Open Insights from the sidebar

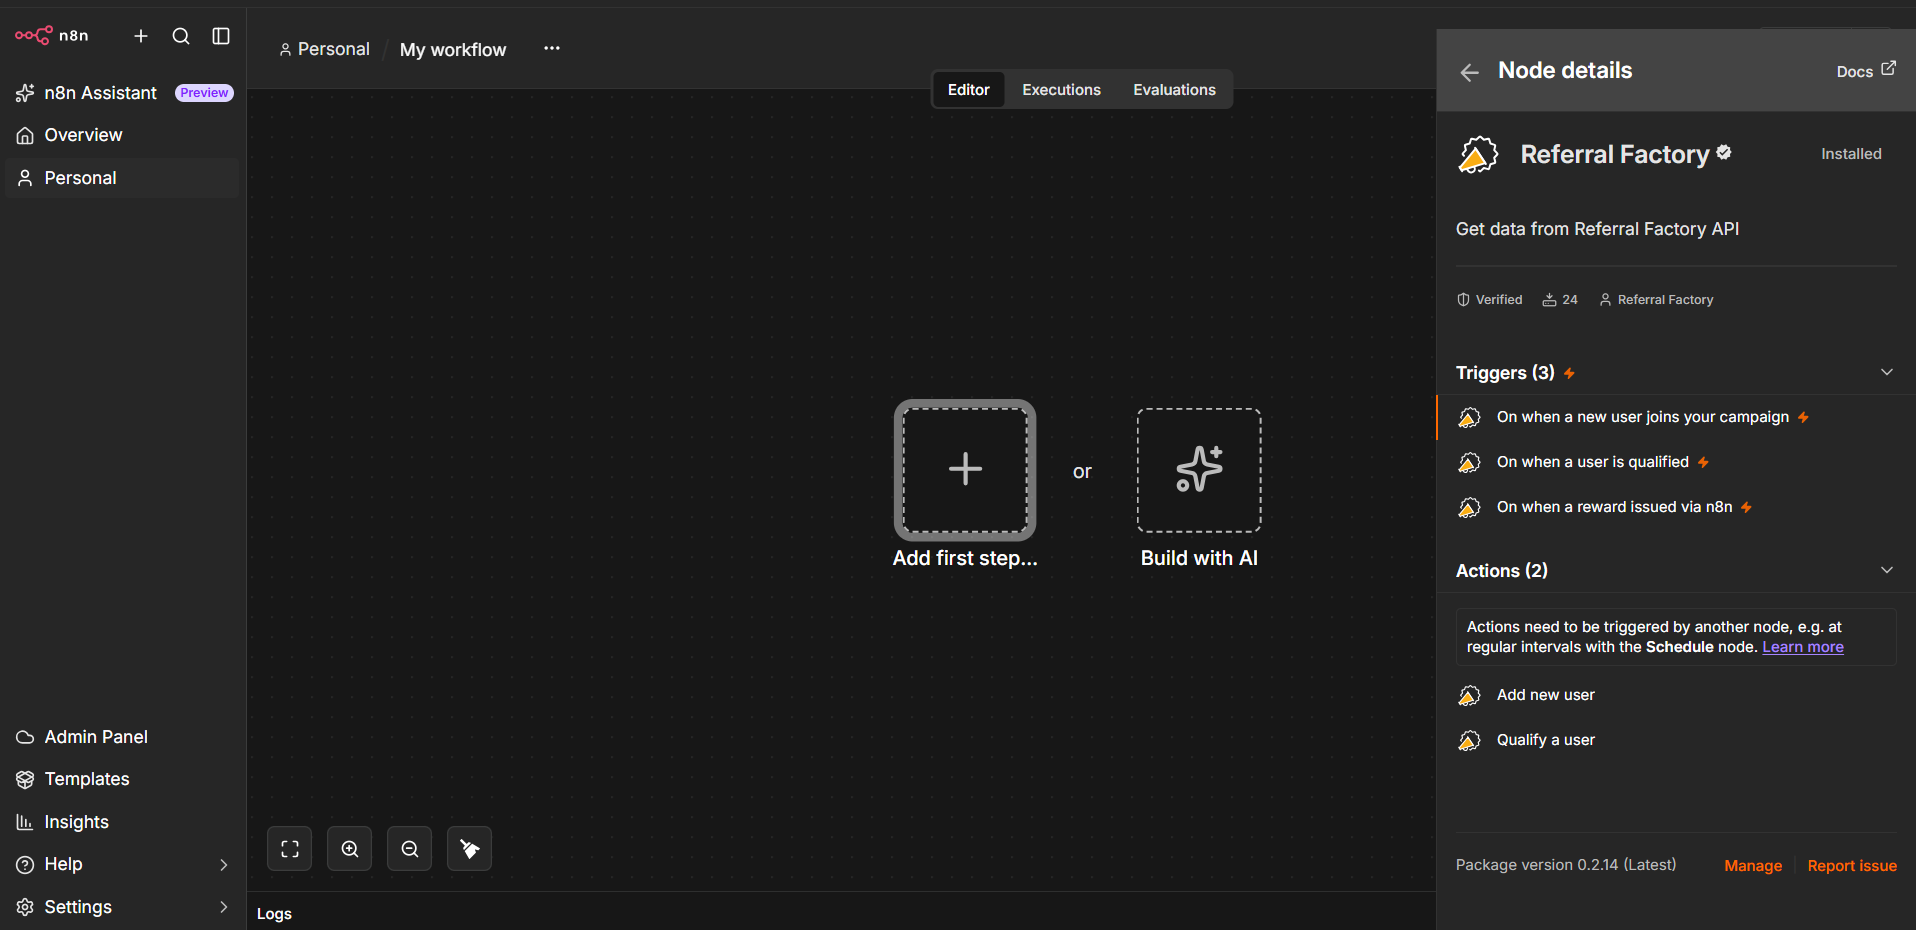coord(124,822)
